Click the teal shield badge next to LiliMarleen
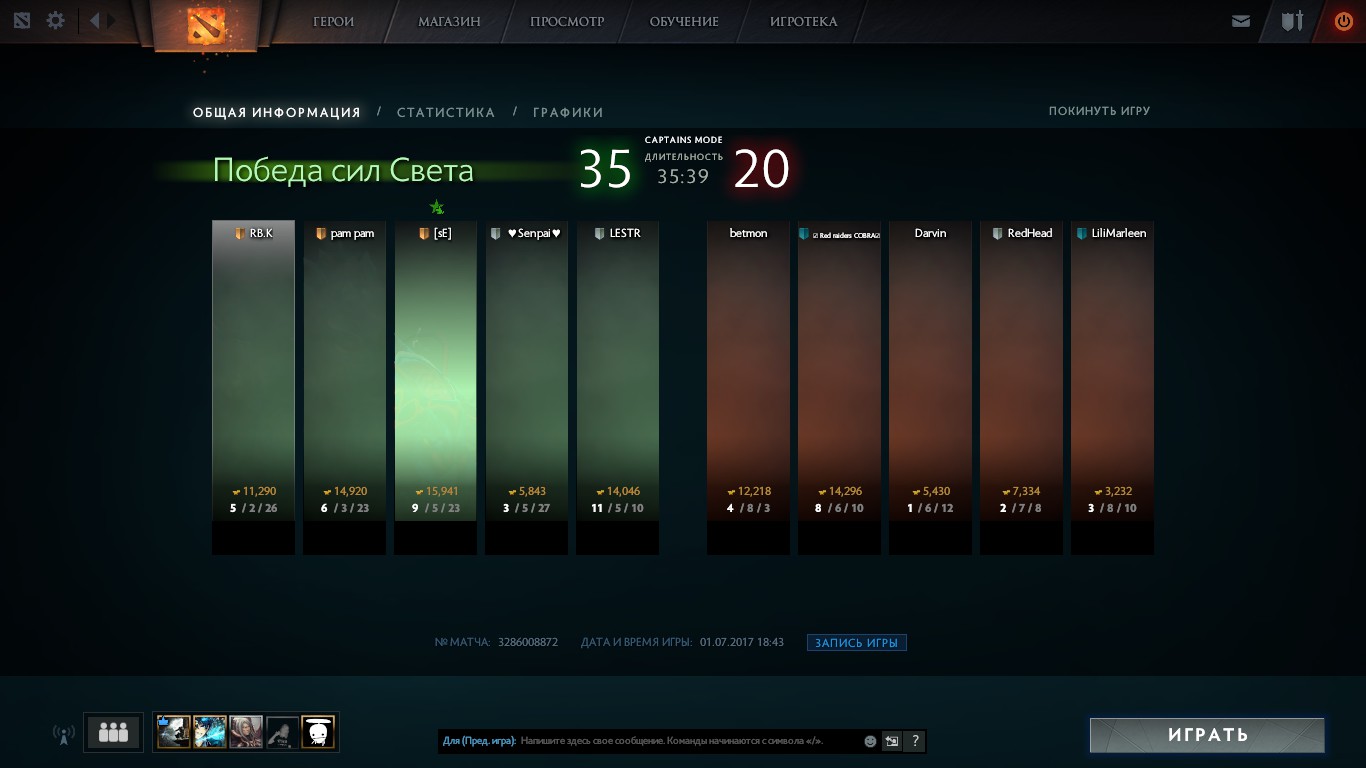Image resolution: width=1366 pixels, height=768 pixels. click(1082, 233)
